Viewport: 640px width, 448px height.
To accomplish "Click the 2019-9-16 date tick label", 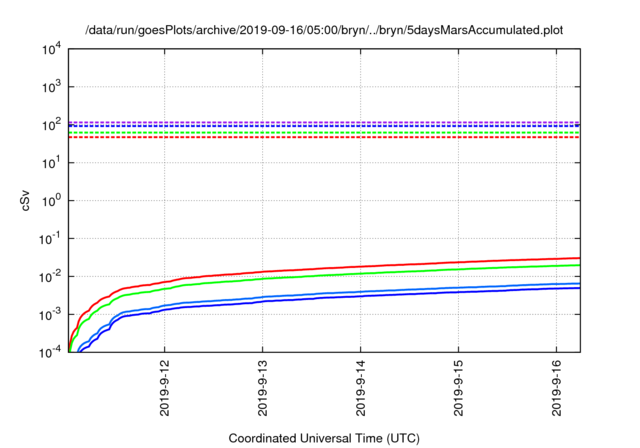I will click(x=556, y=388).
